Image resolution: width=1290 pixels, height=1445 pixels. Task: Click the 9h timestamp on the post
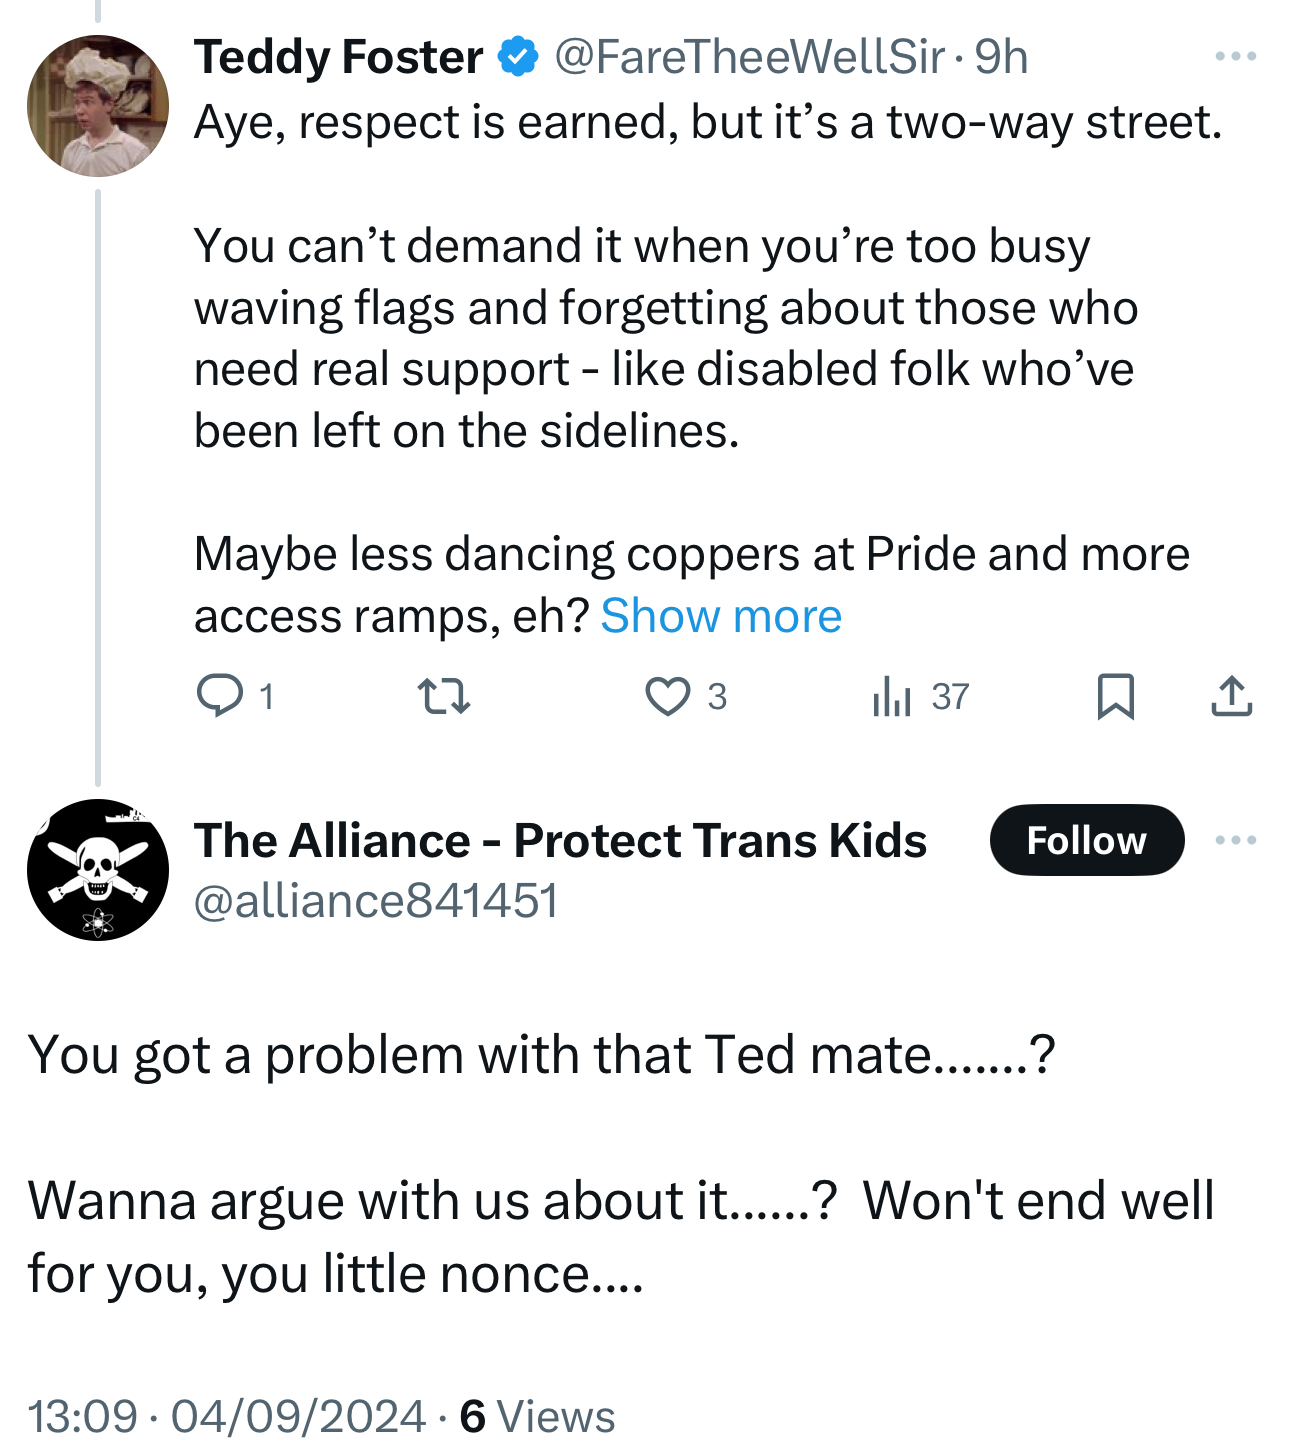point(1001,57)
